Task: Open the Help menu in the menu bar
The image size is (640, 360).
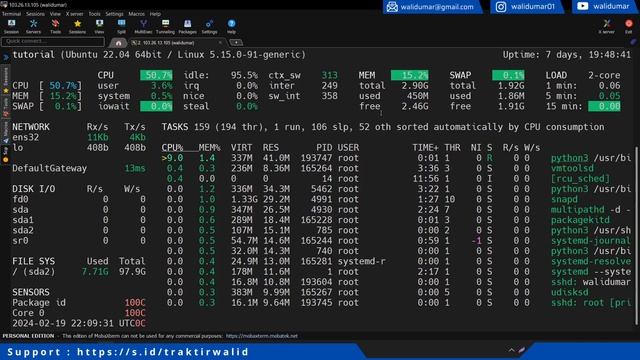Action: coord(155,14)
